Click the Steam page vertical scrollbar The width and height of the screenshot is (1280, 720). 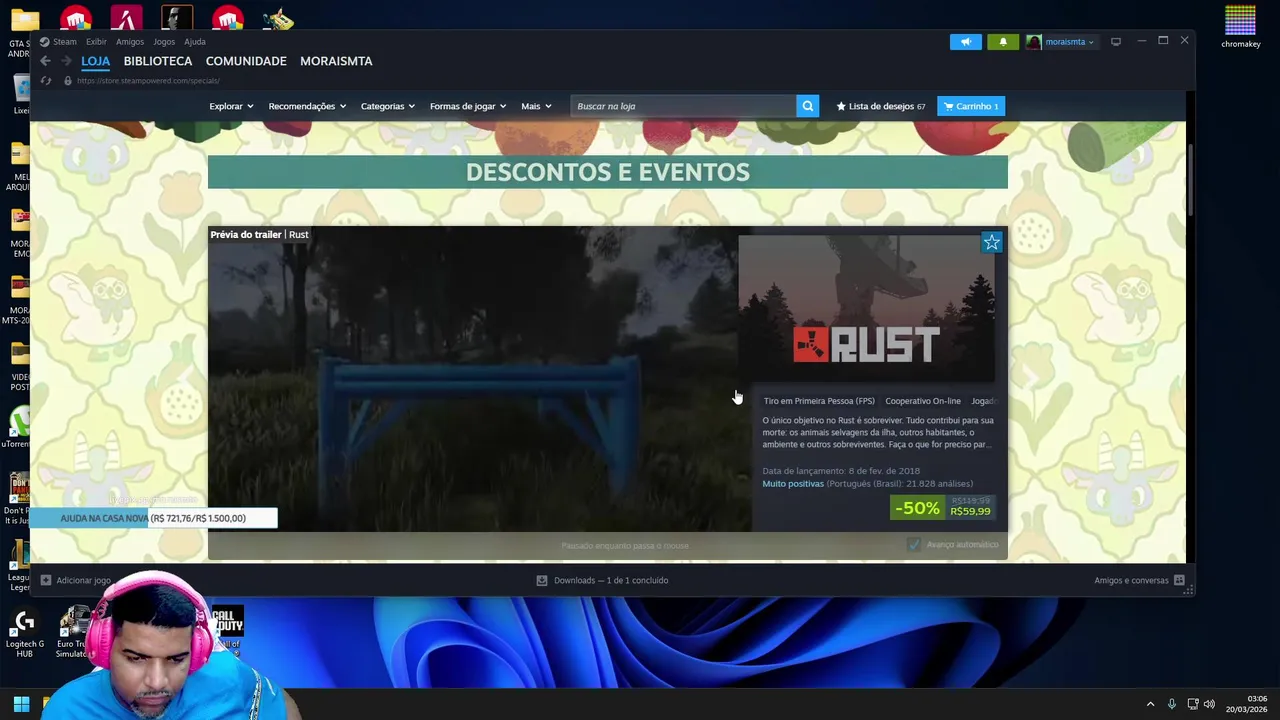pos(1190,180)
